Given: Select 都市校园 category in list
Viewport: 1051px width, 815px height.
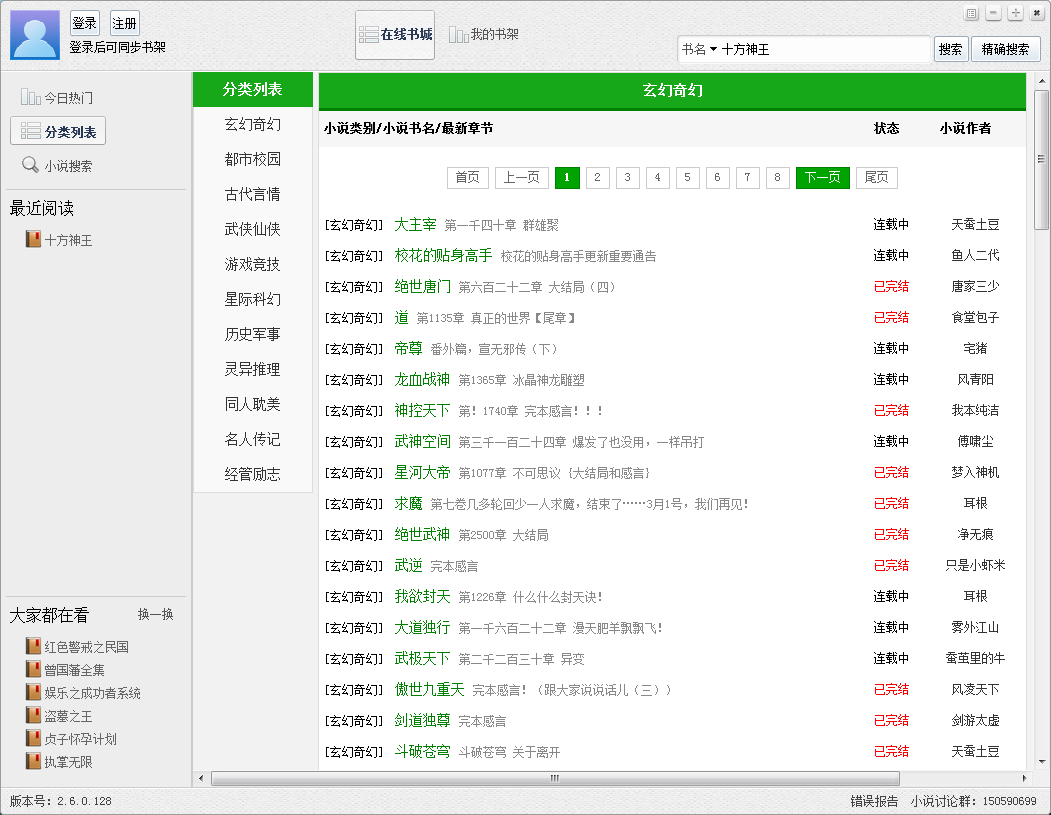Looking at the screenshot, I should 252,159.
